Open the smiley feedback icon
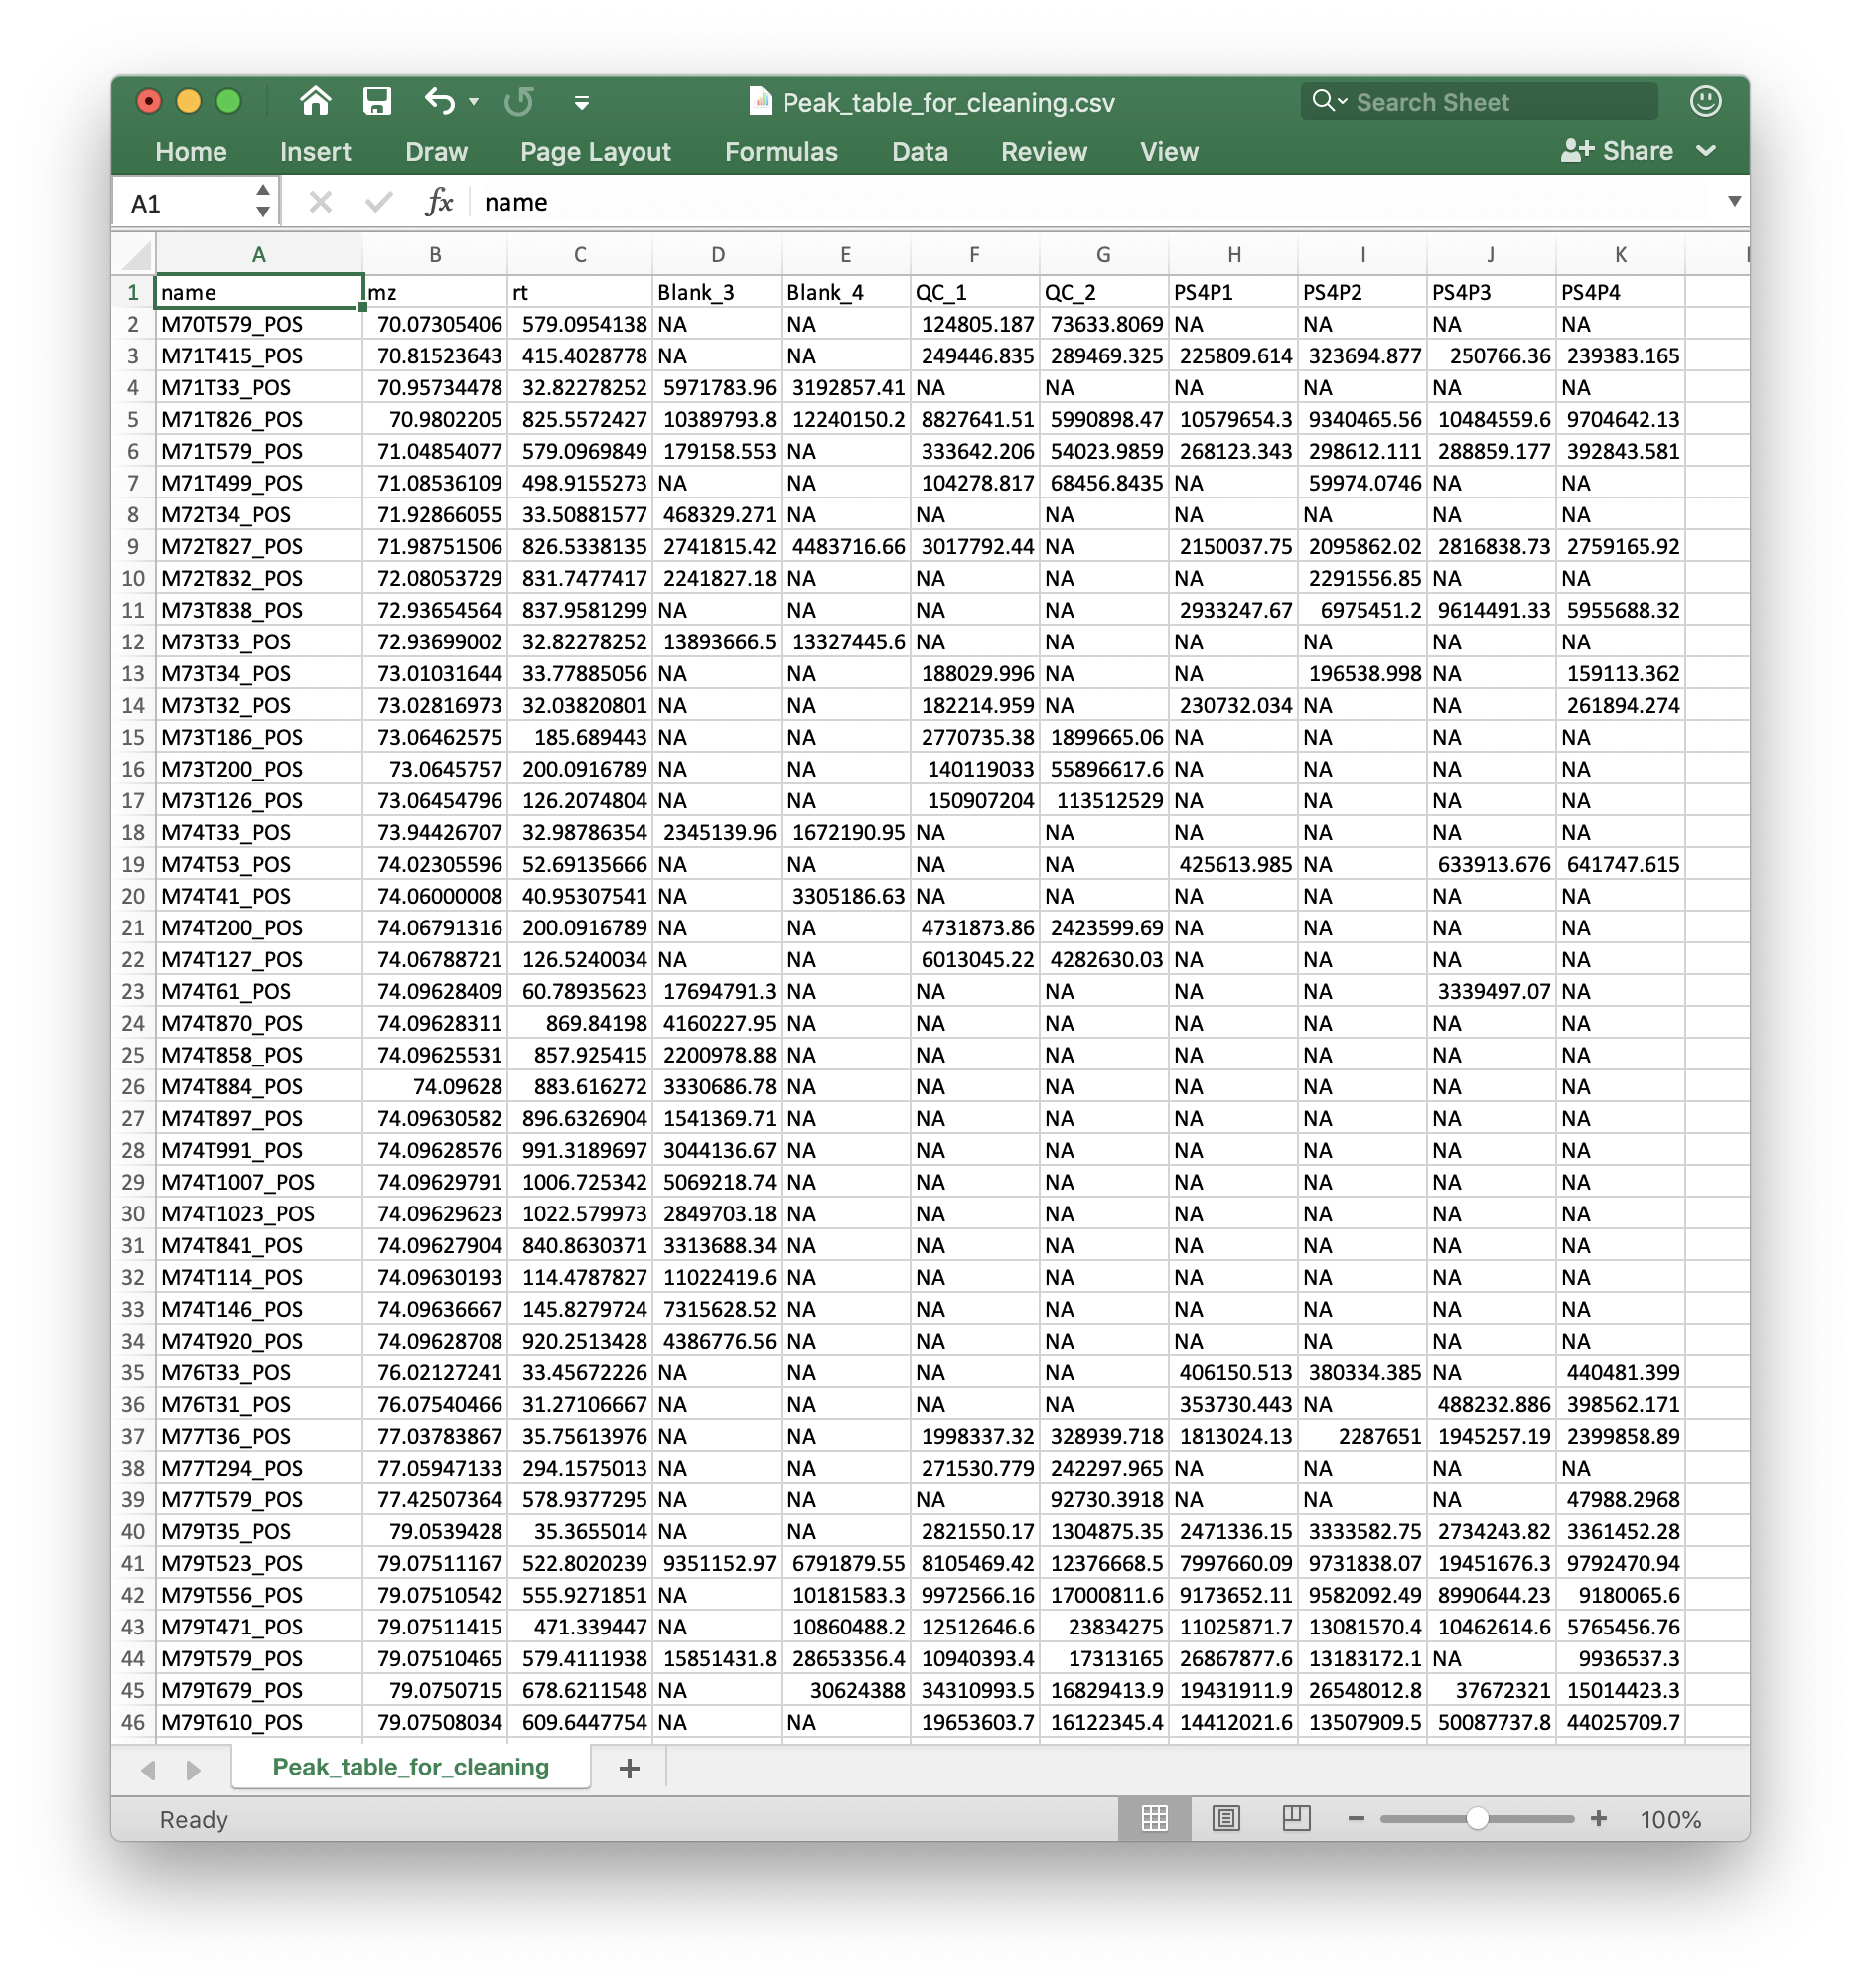Image resolution: width=1861 pixels, height=1988 pixels. [1705, 101]
